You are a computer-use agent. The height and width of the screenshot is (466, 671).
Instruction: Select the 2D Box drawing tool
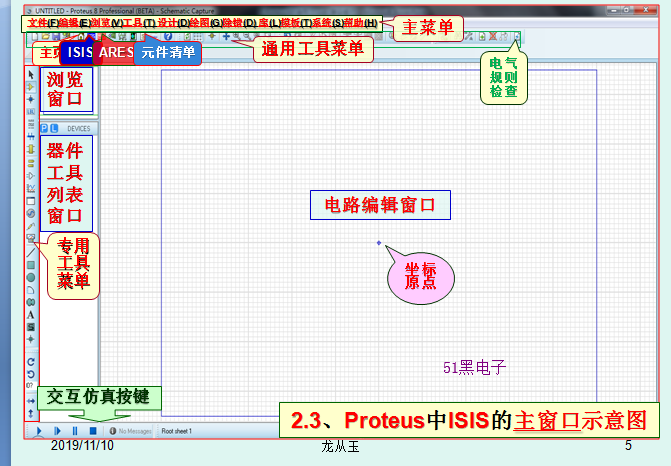[x=31, y=265]
